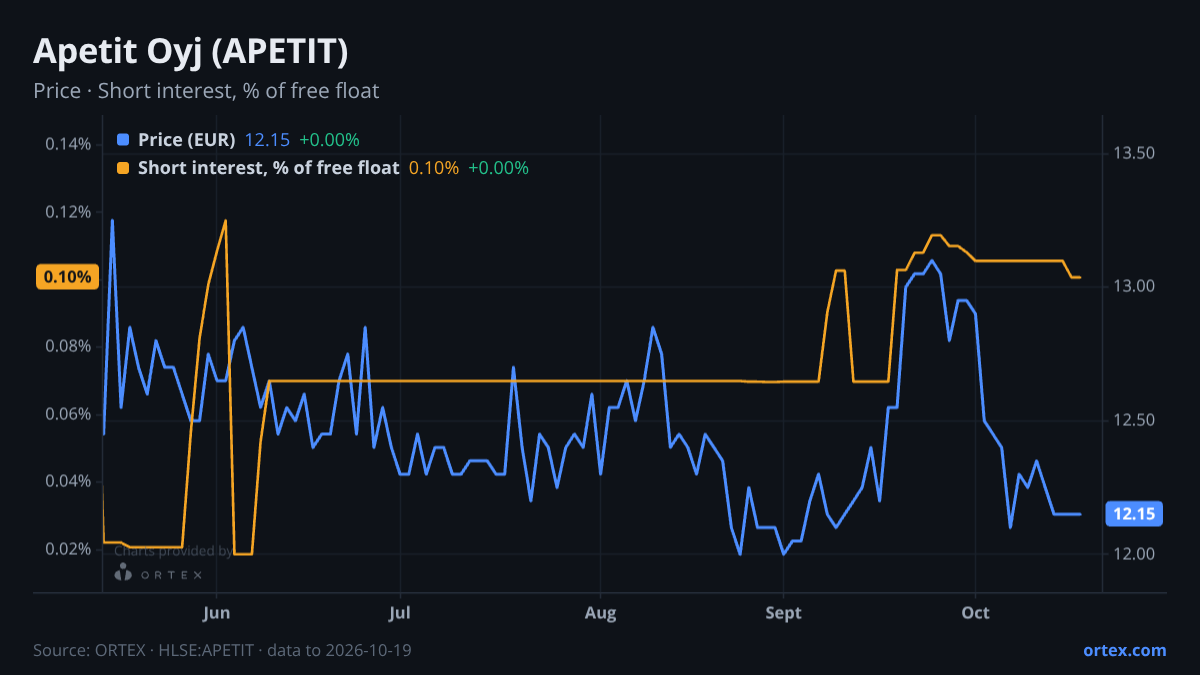This screenshot has width=1200, height=675.
Task: Click the +0.00% change beside Short interest
Action: coord(498,168)
